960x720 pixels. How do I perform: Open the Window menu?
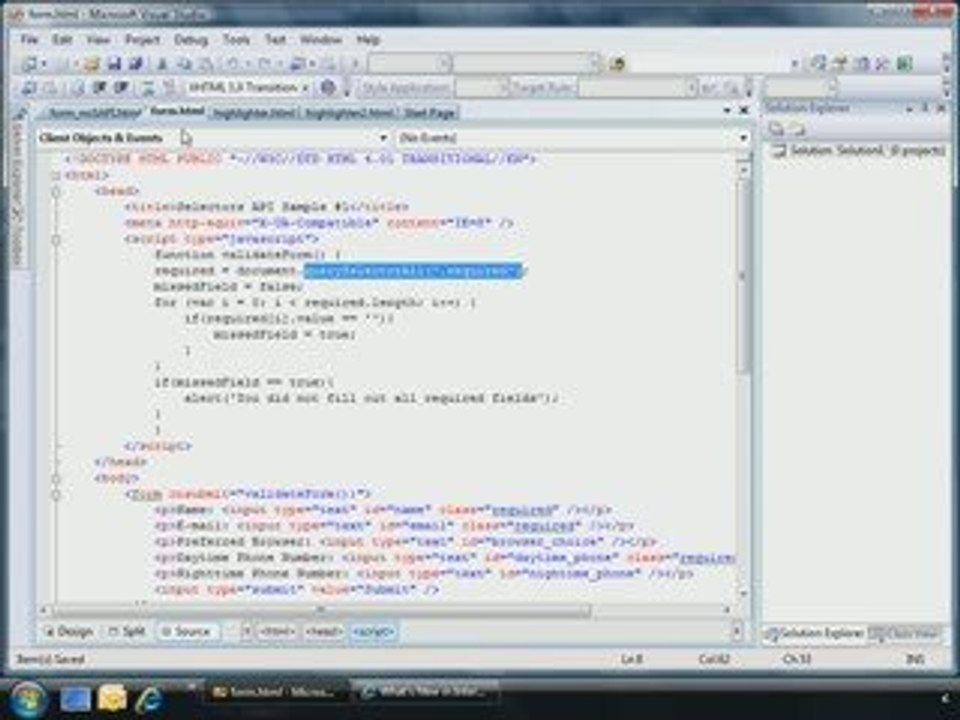coord(321,40)
